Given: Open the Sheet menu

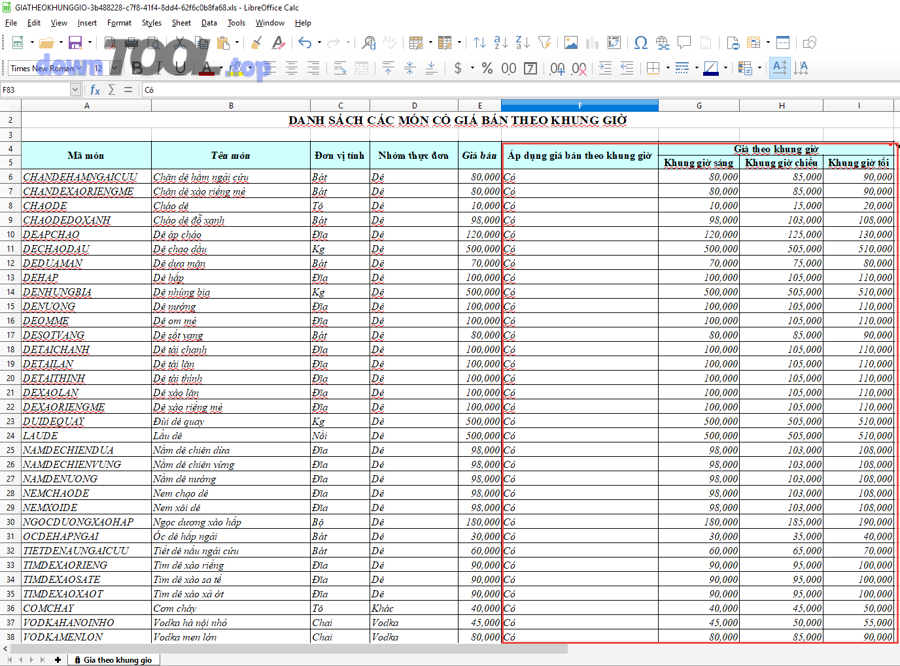Looking at the screenshot, I should tap(181, 23).
